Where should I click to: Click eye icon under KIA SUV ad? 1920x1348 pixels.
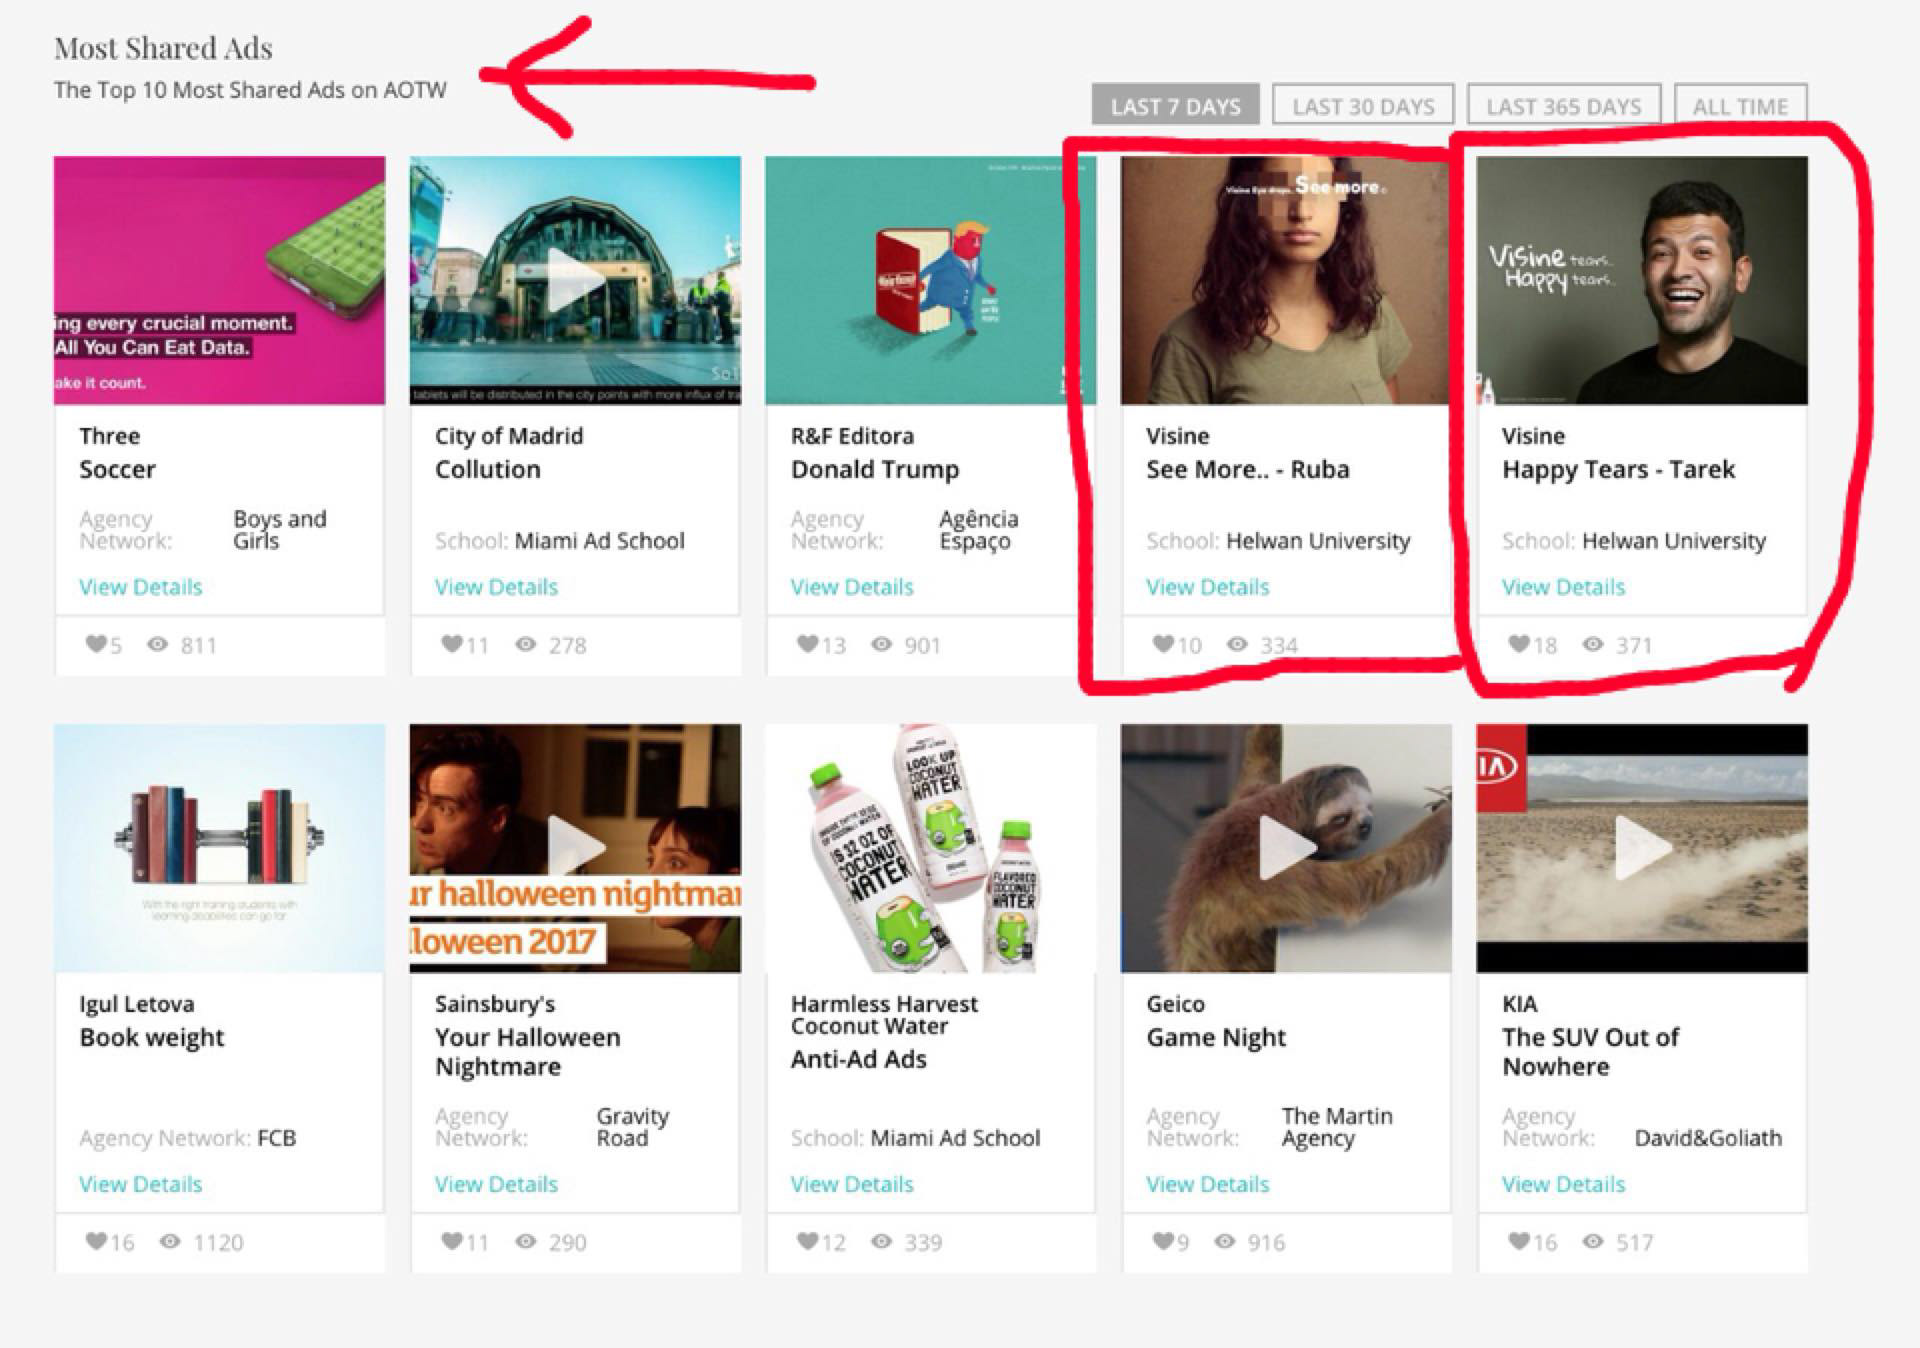pos(1593,1241)
